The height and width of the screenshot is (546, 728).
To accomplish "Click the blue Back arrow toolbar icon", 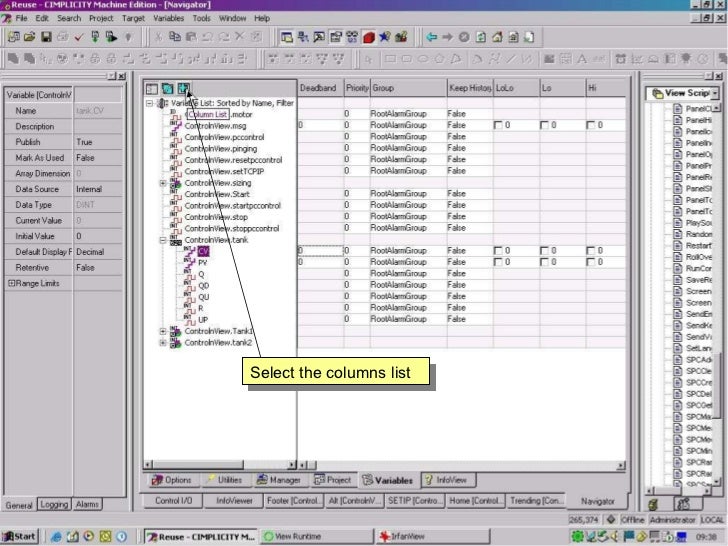I will (x=431, y=37).
